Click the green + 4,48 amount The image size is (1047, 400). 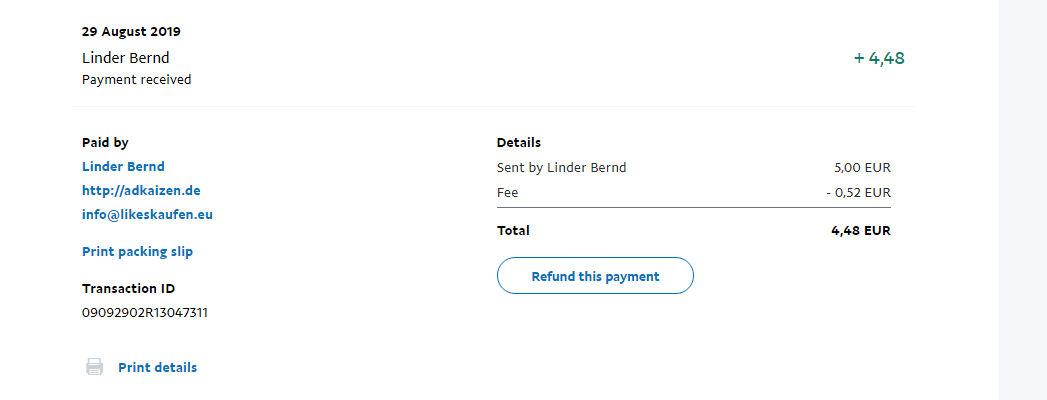coord(879,58)
